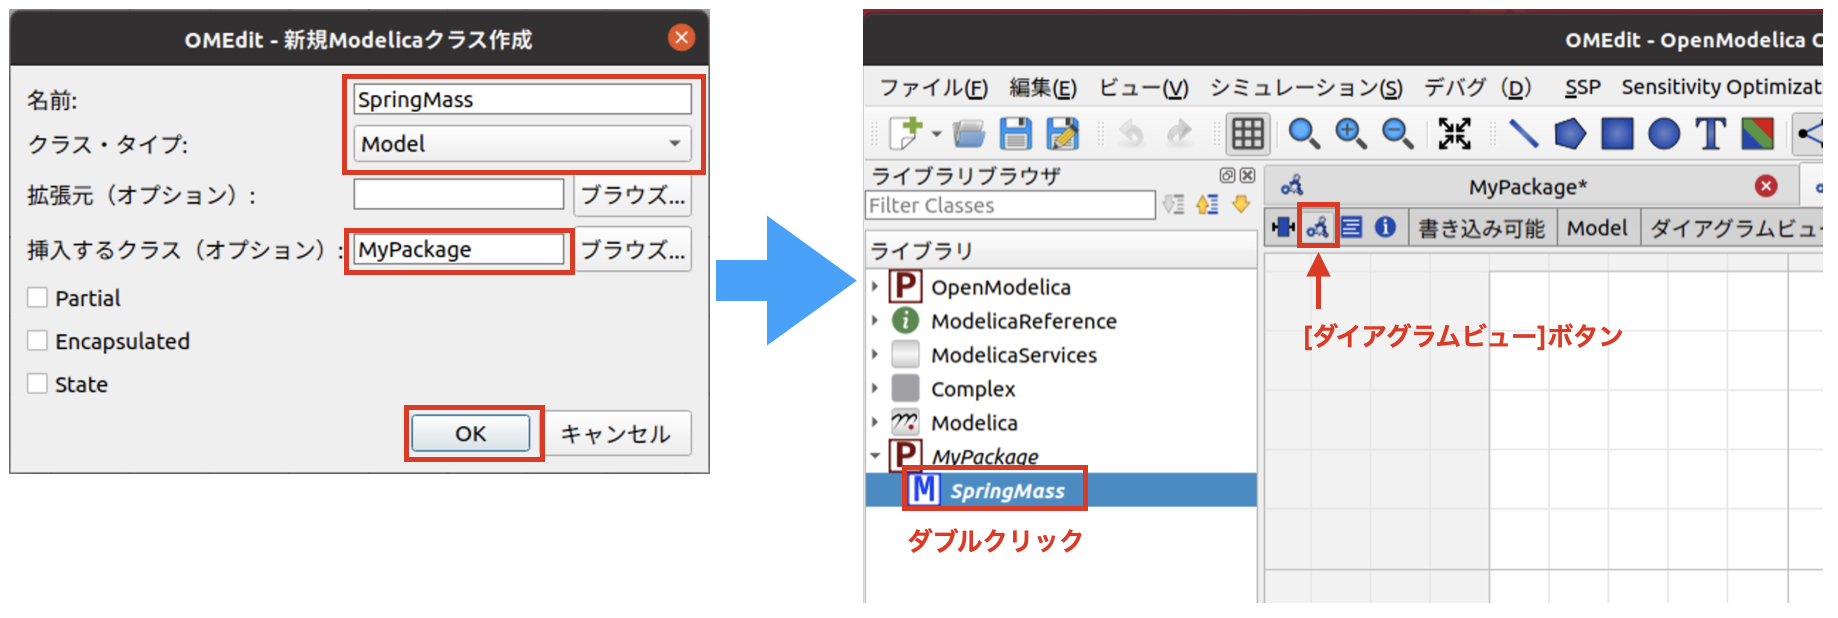Select ModelicaReference in the library tree

pos(1024,321)
